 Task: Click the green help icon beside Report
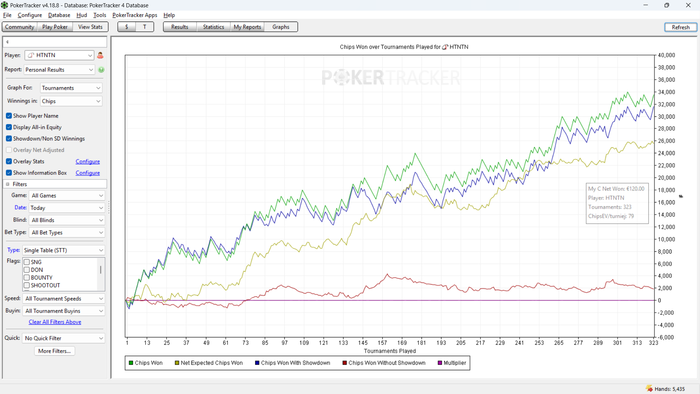[x=101, y=70]
